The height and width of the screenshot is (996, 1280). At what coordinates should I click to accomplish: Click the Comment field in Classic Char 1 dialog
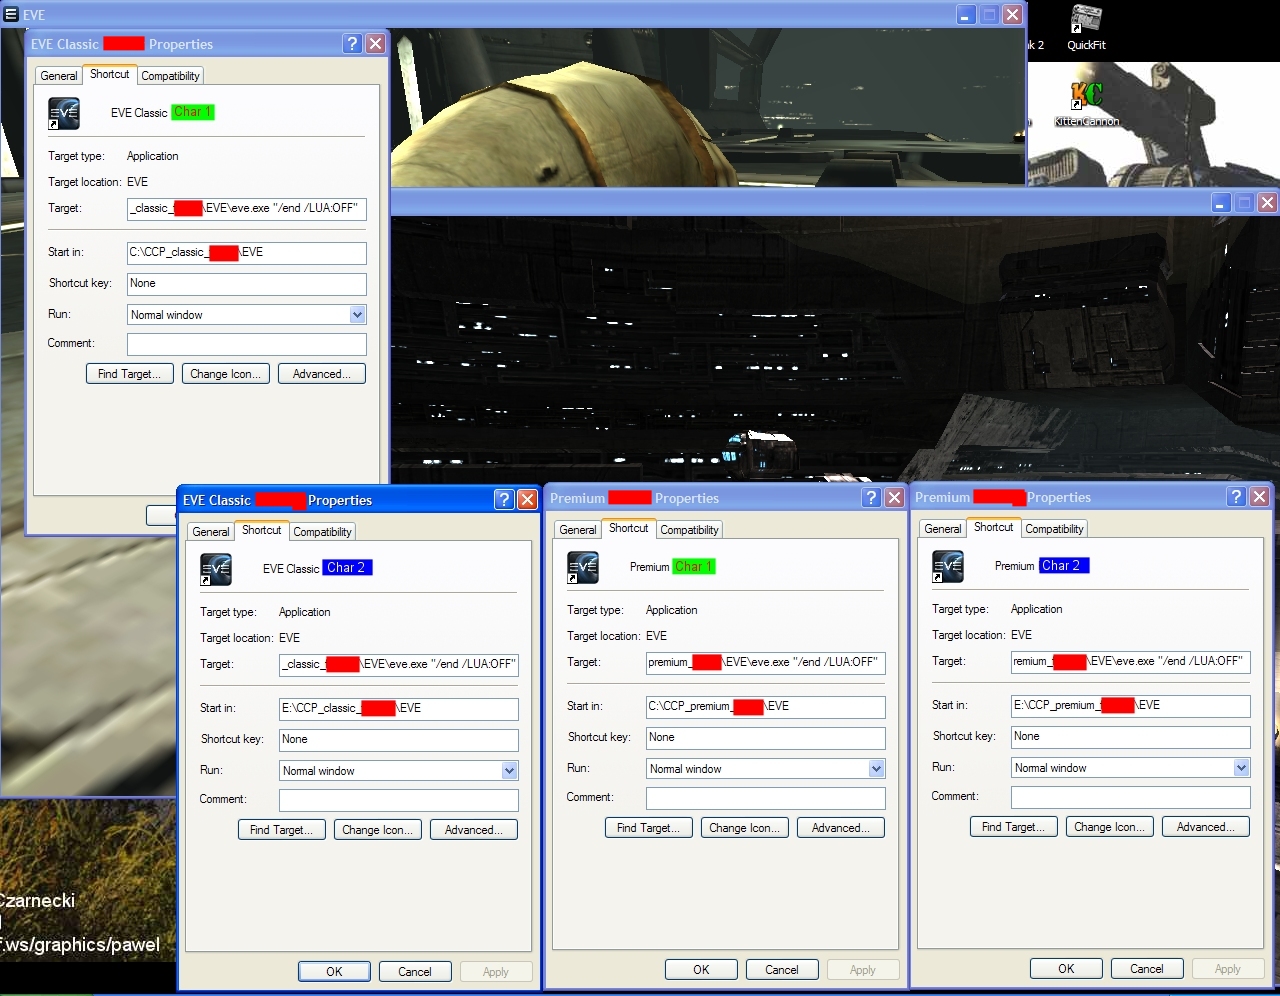[x=247, y=344]
